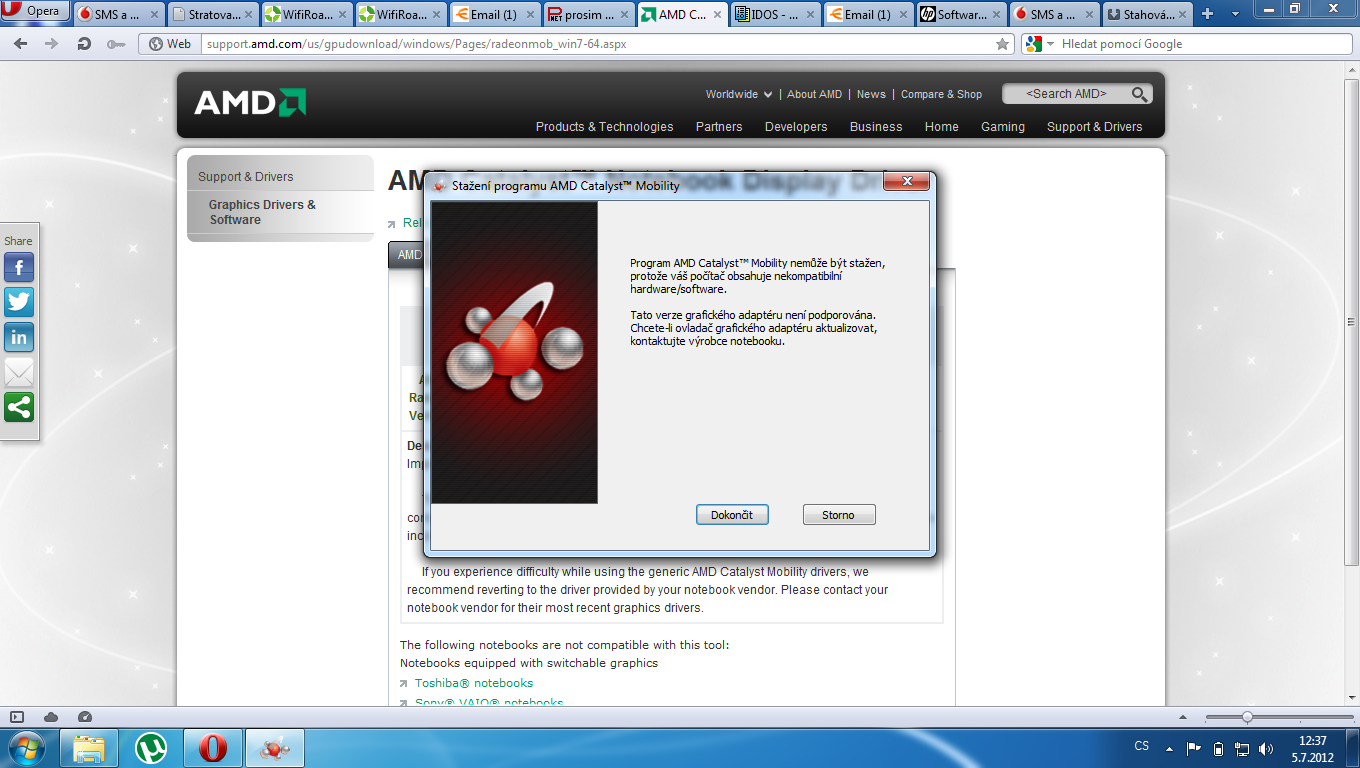Click the volume speaker icon in tray
The image size is (1360, 768).
click(x=1267, y=748)
